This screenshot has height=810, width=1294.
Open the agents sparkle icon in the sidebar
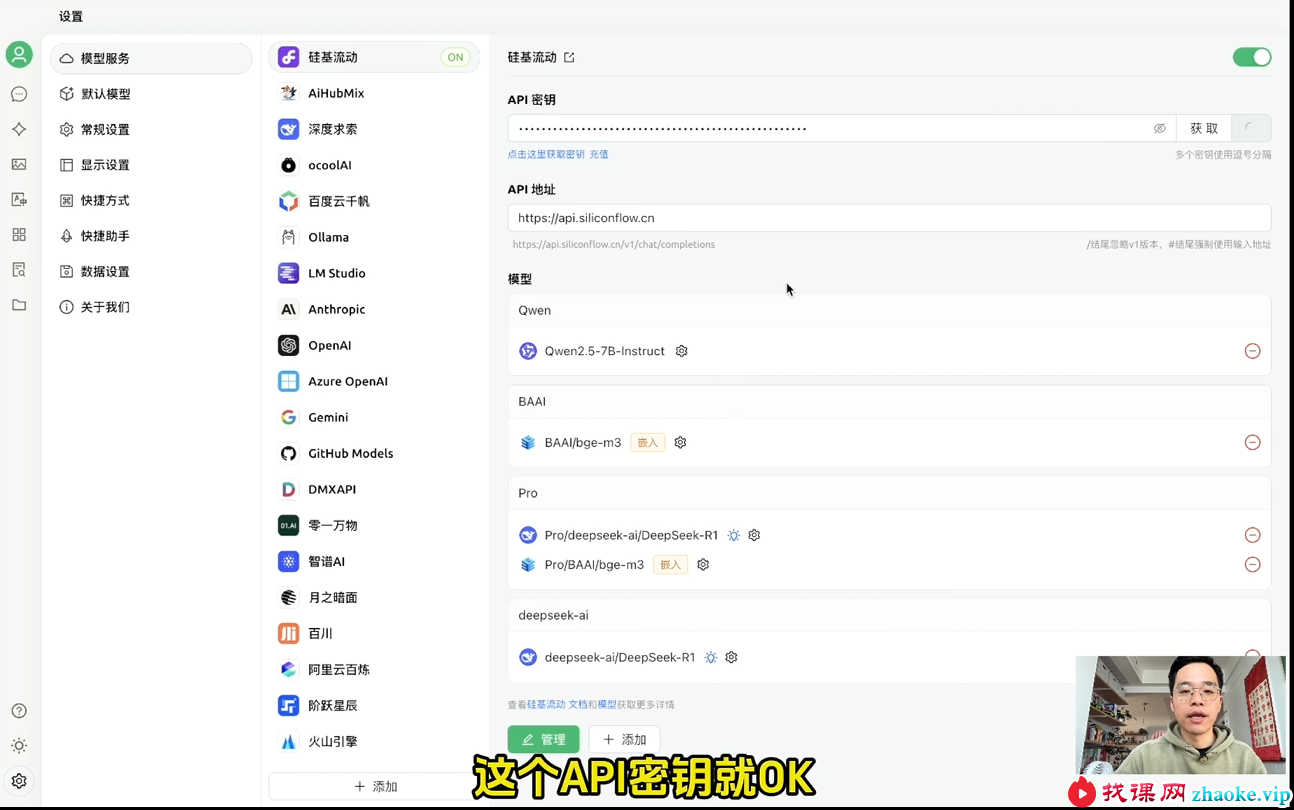[x=19, y=129]
